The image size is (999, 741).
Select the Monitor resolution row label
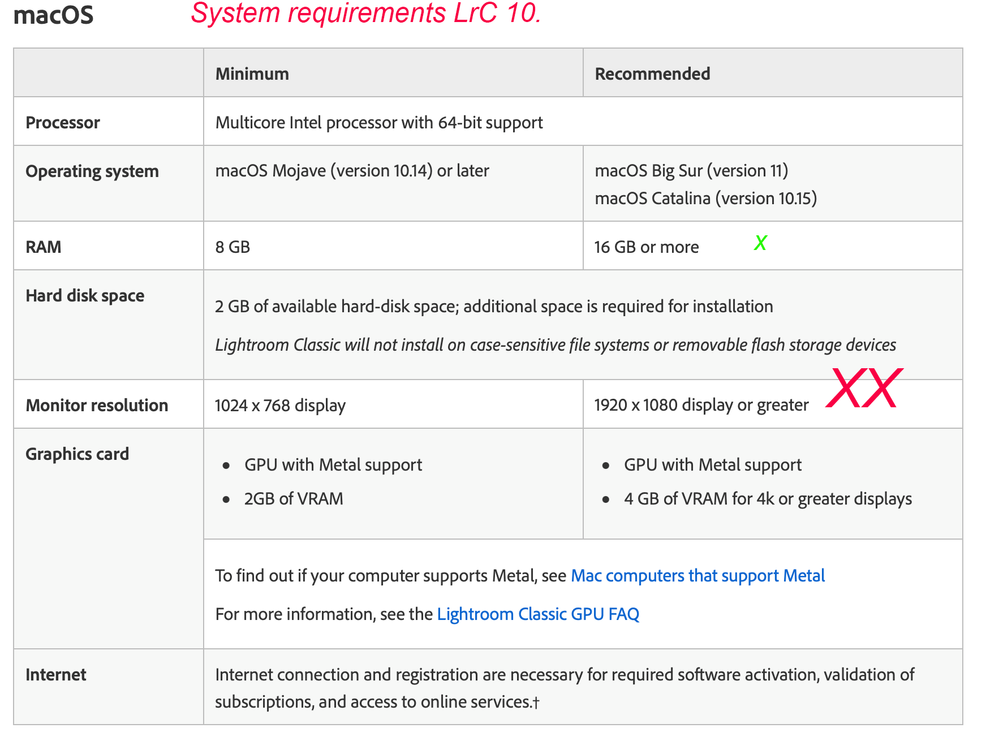tap(97, 405)
